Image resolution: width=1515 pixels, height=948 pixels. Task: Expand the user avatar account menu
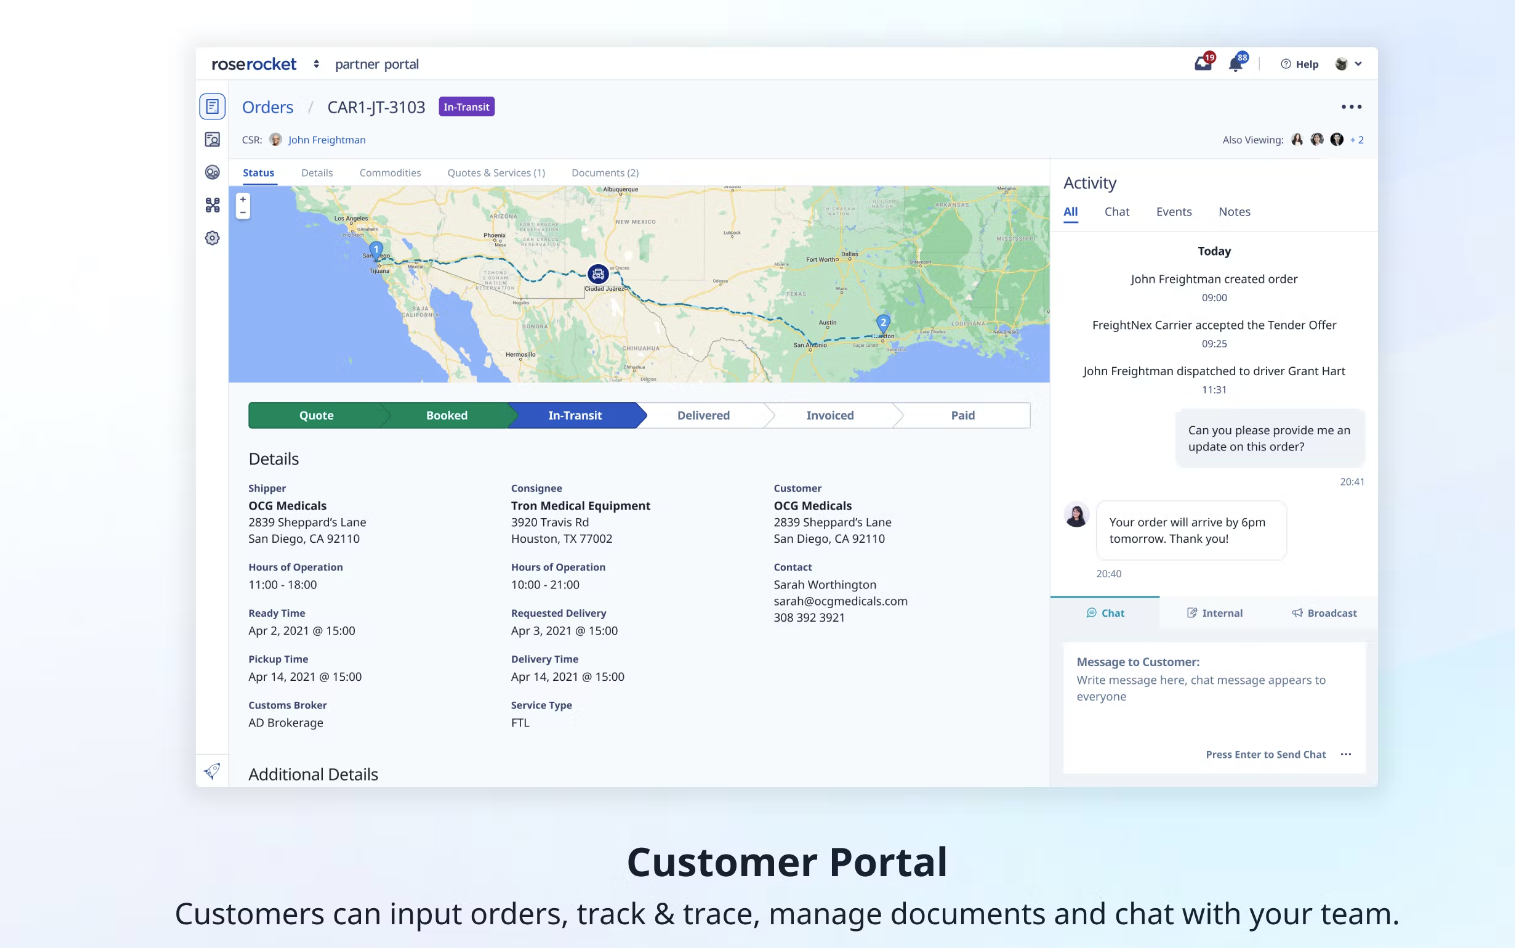click(x=1348, y=64)
